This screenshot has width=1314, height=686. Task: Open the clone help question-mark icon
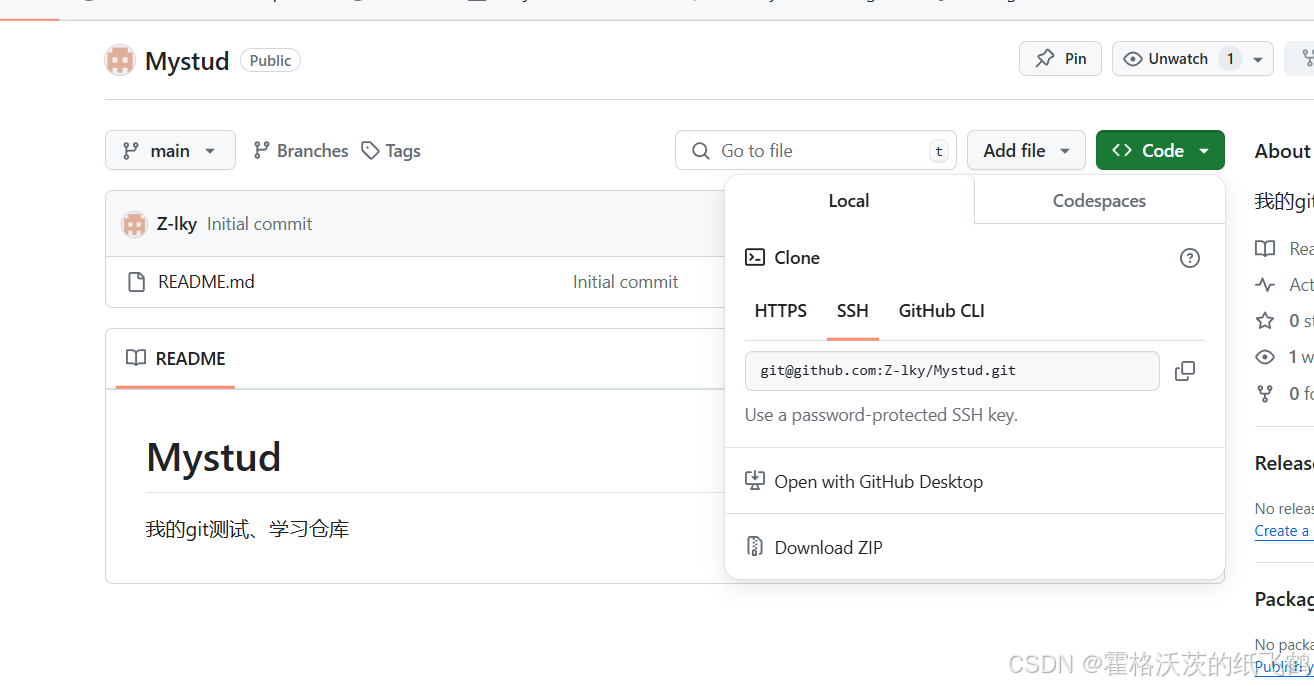pos(1190,258)
